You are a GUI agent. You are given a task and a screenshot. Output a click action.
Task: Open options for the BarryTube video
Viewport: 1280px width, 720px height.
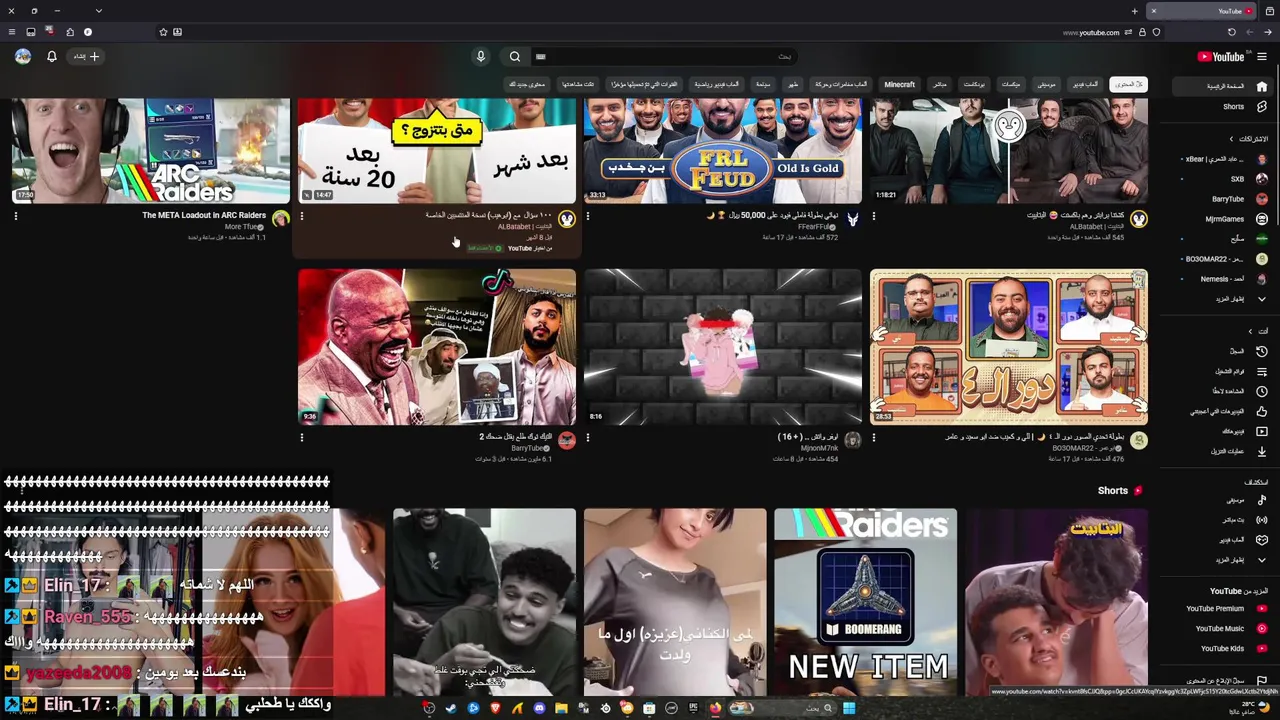[x=302, y=437]
